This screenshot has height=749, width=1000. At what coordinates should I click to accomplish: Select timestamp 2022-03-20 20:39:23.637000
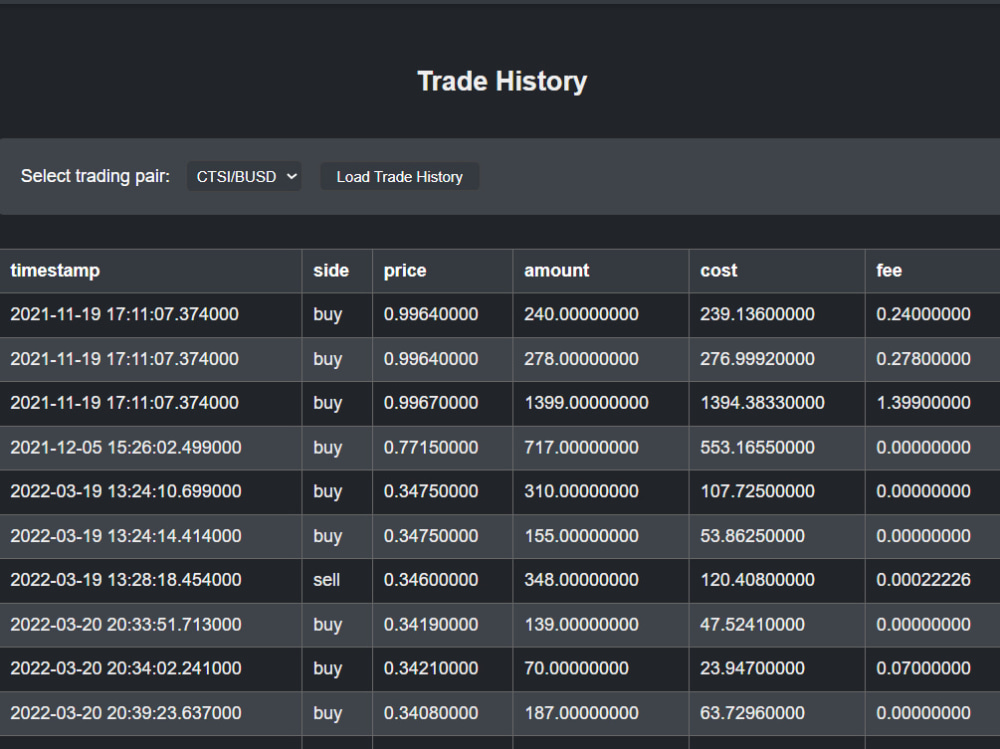click(x=126, y=713)
